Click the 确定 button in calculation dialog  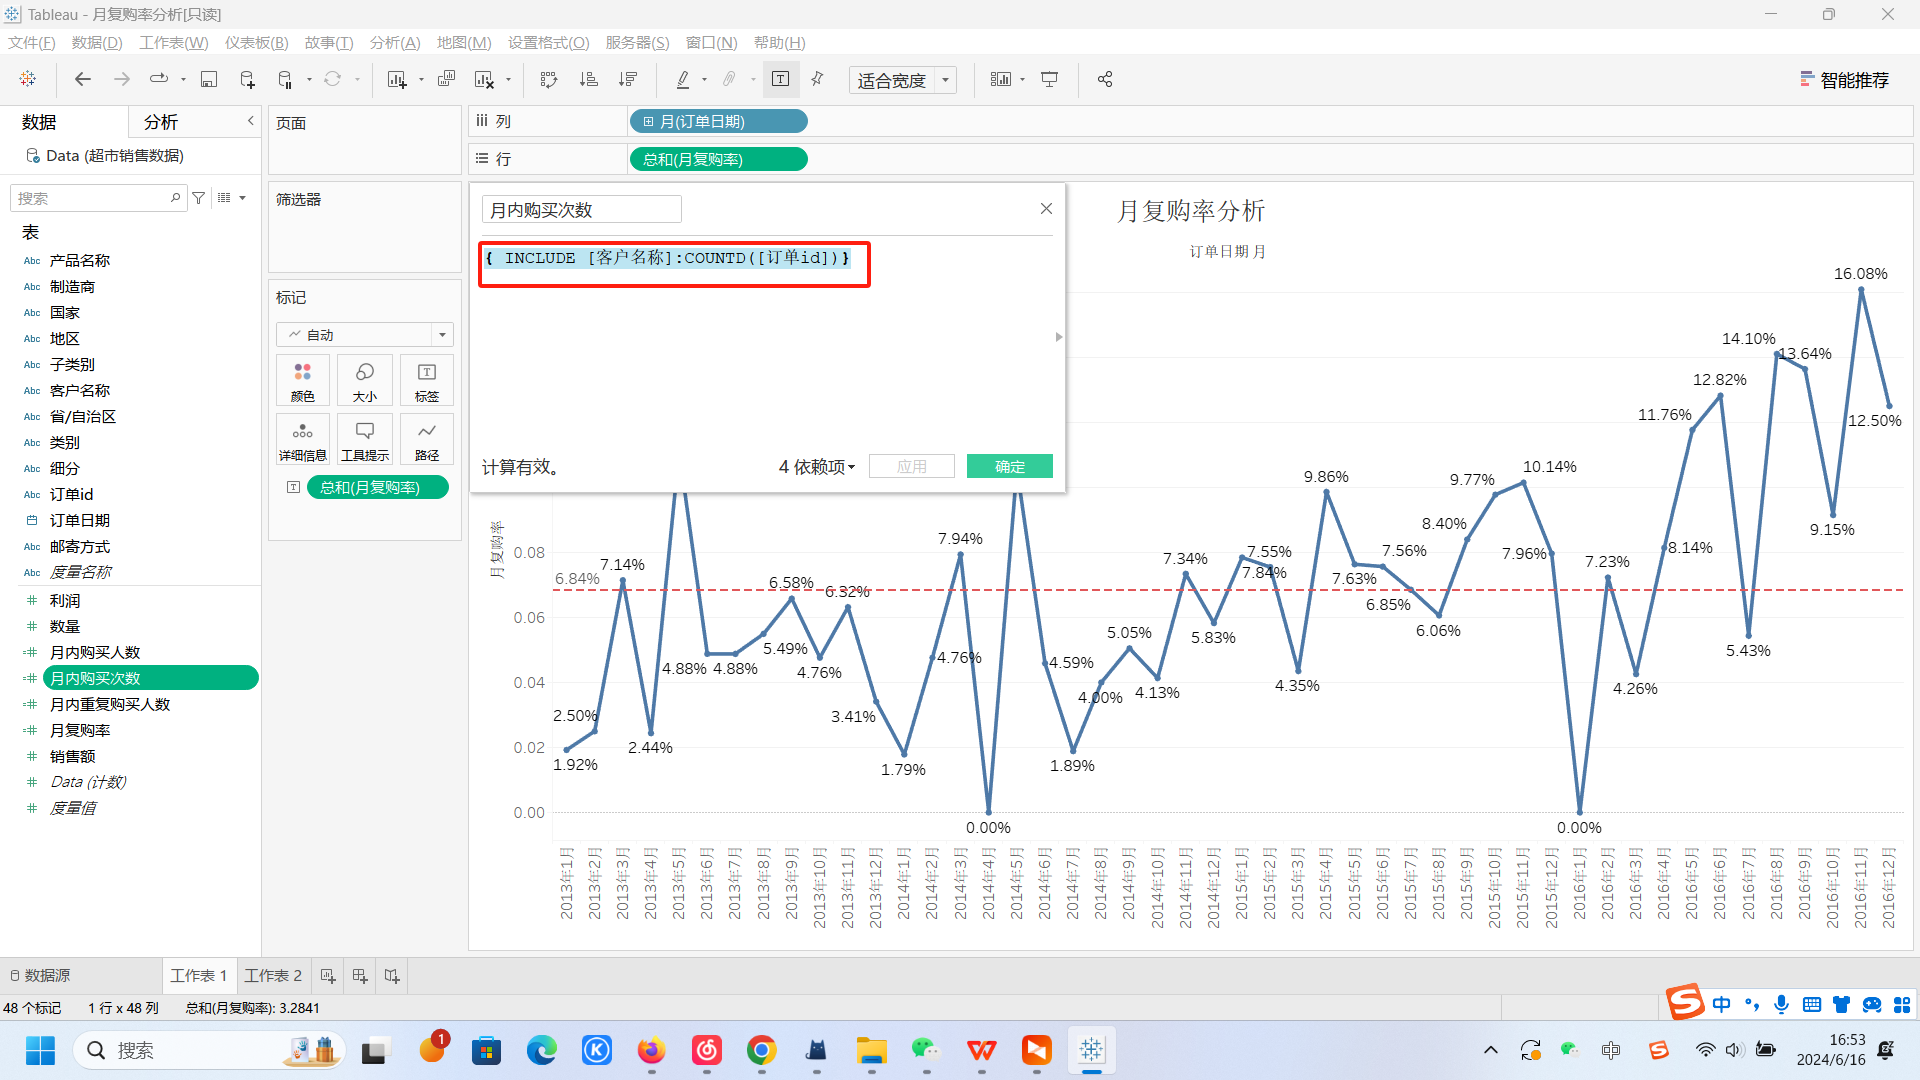tap(1009, 467)
